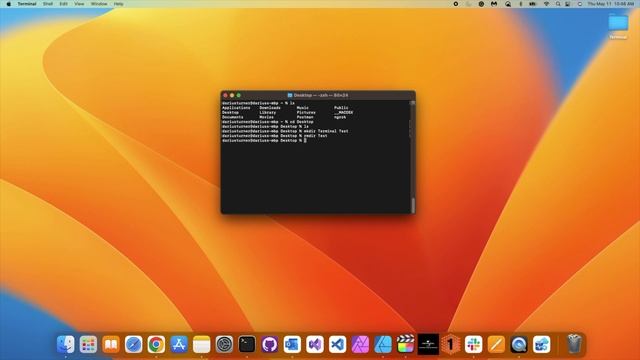Open Spotlight search in menu bar
This screenshot has height=360, width=640.
(558, 4)
